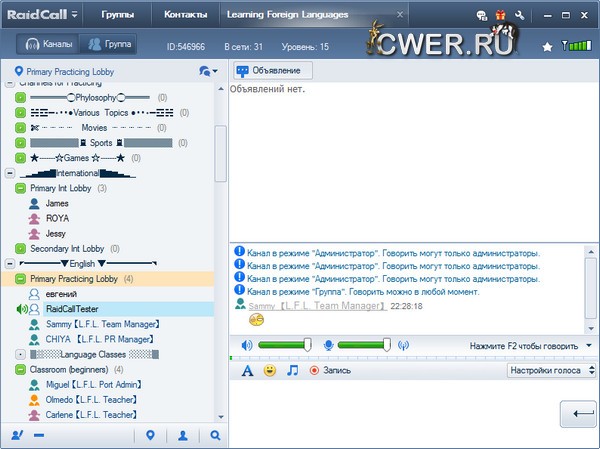
Task: Click the location pin icon in bottom bar
Action: (150, 435)
